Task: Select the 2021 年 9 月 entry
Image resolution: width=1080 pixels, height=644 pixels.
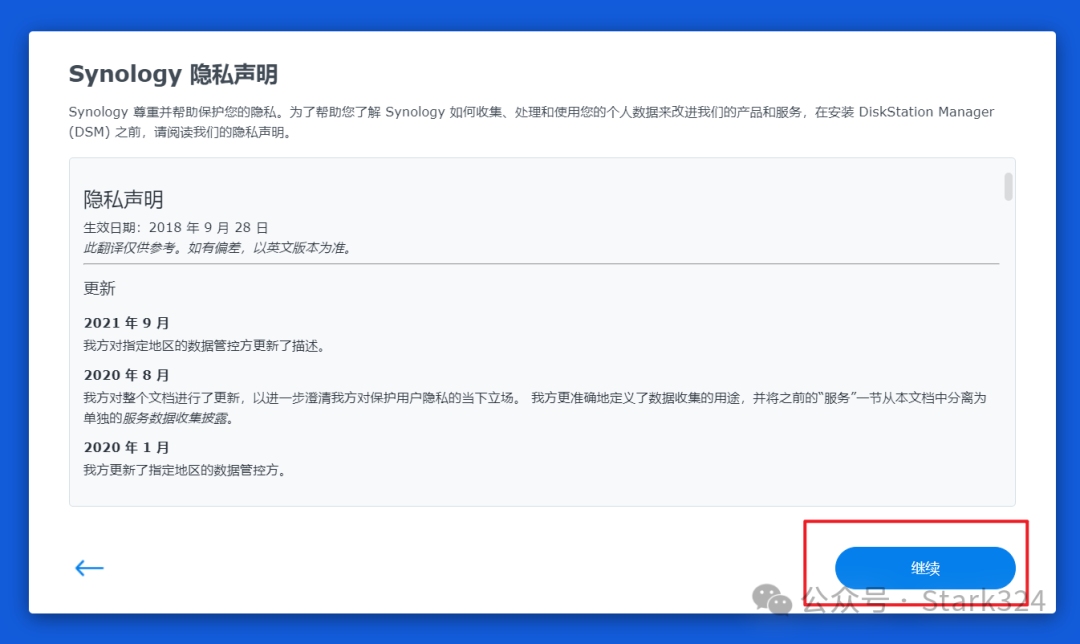Action: point(126,322)
